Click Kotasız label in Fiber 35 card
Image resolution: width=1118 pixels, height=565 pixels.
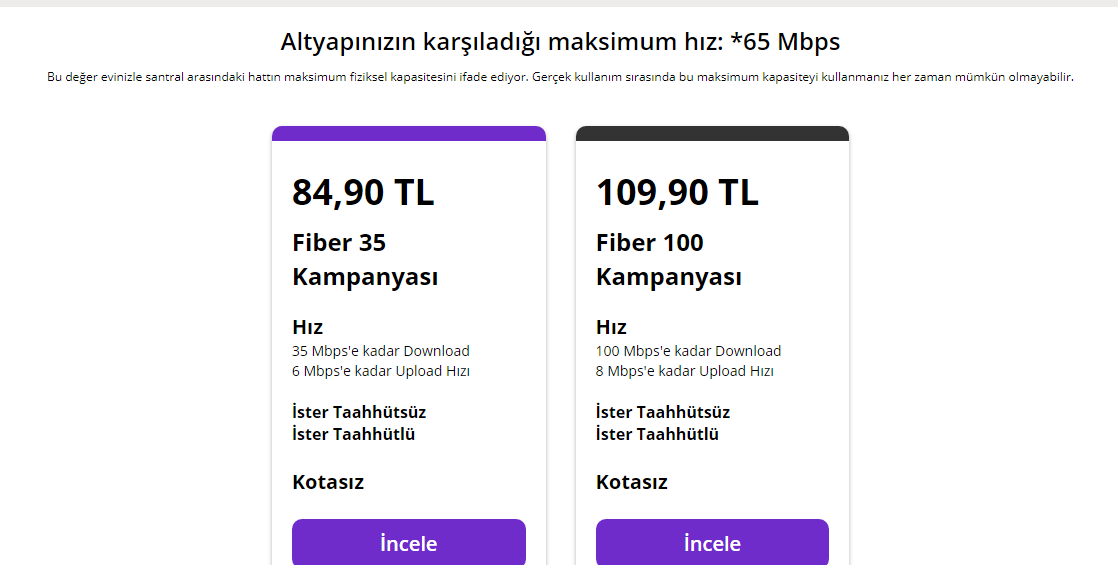point(328,482)
